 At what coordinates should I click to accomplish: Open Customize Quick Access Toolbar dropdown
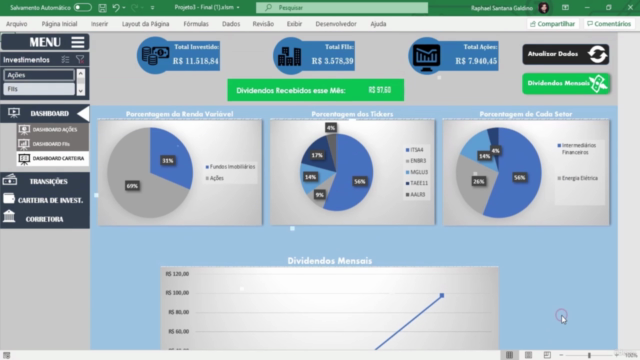pyautogui.click(x=152, y=8)
